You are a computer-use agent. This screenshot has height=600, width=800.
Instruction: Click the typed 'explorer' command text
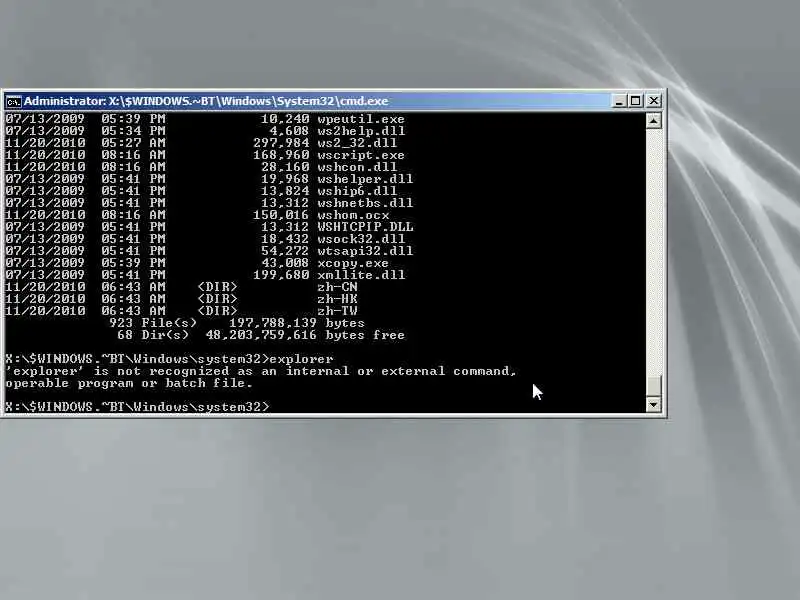(x=302, y=359)
